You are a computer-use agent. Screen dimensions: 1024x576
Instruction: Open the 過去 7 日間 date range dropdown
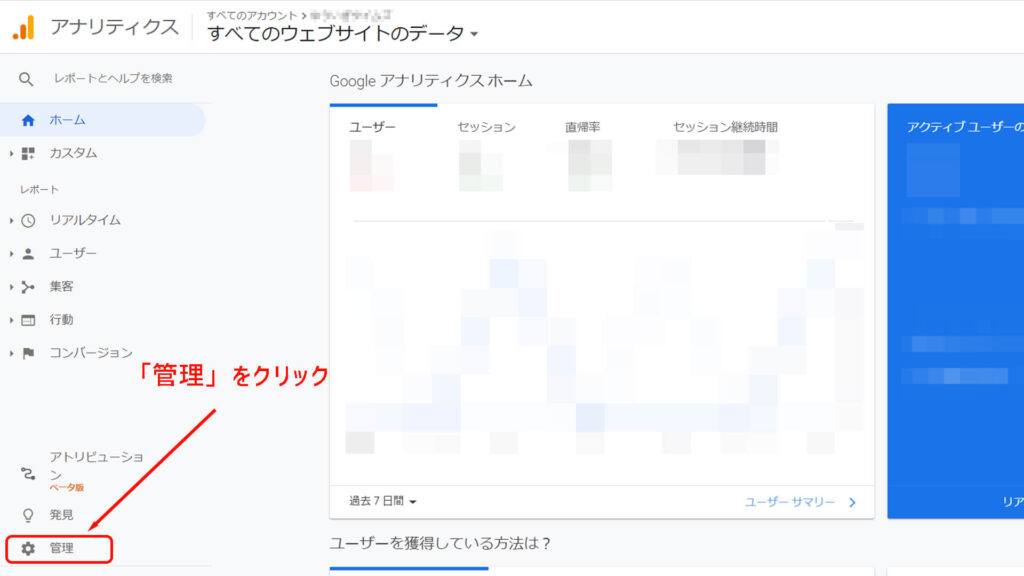tap(383, 502)
